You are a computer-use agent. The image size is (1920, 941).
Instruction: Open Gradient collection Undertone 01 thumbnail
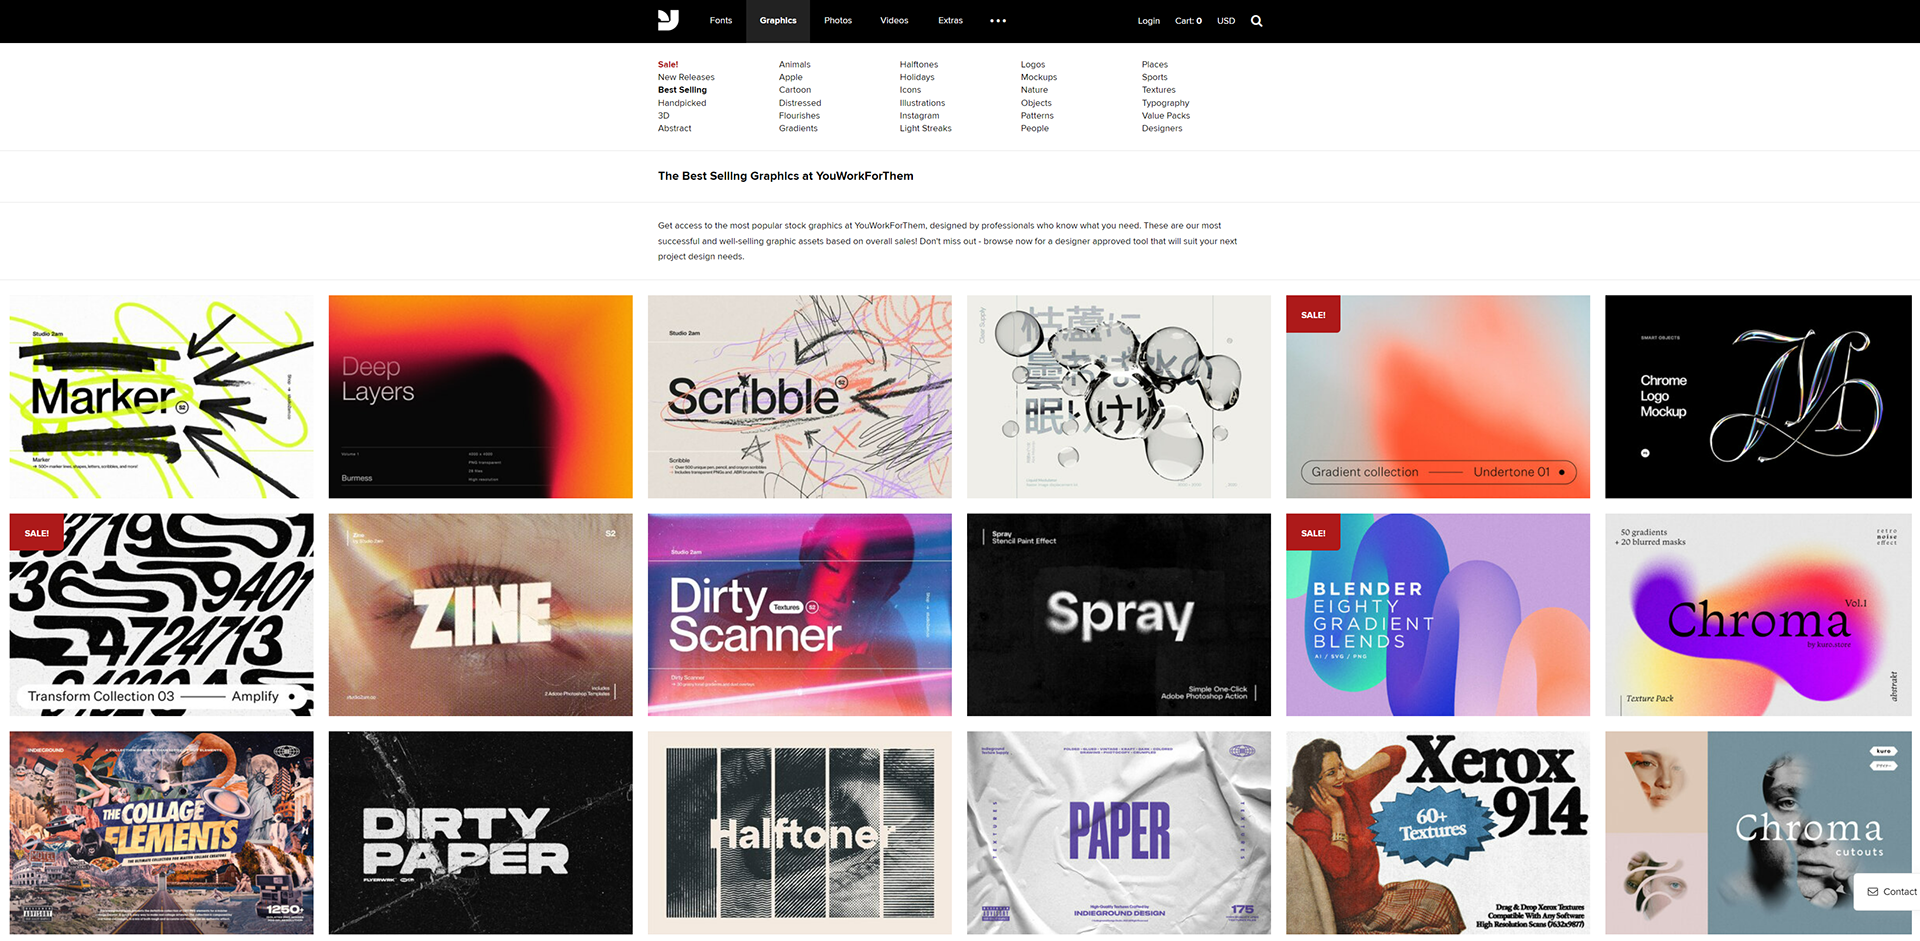click(1438, 397)
